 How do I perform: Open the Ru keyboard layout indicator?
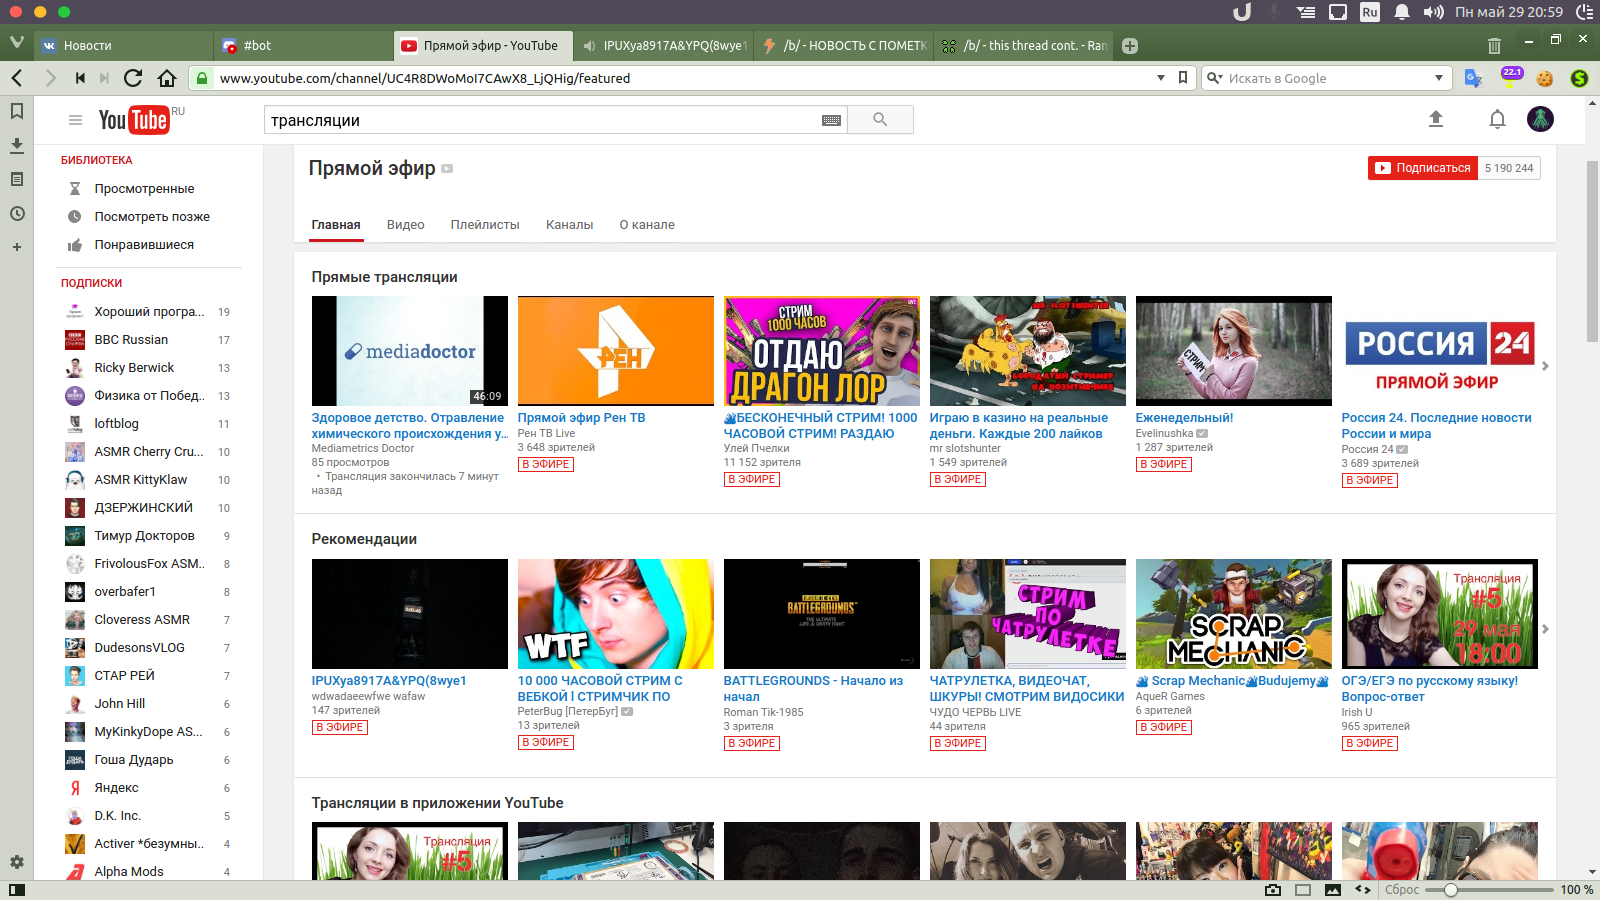pyautogui.click(x=1370, y=12)
